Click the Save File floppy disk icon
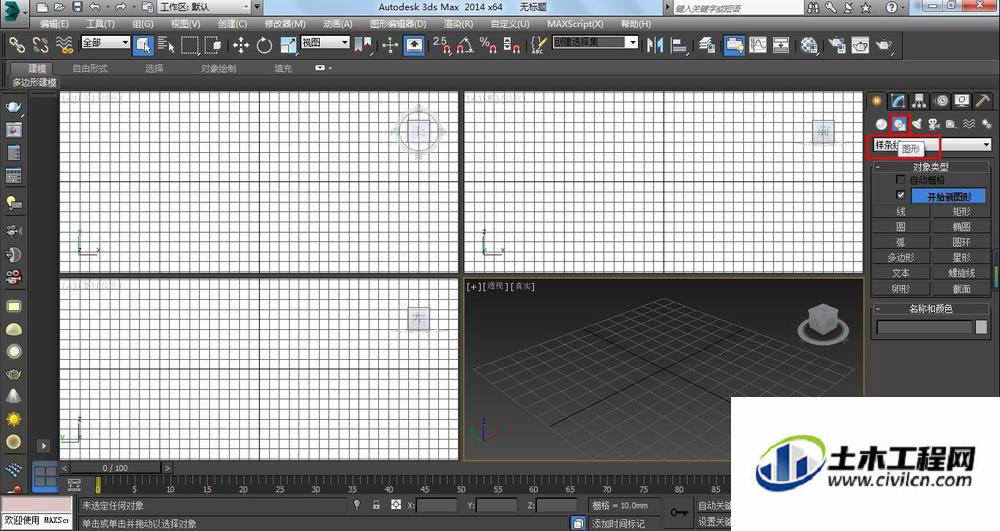 77,8
